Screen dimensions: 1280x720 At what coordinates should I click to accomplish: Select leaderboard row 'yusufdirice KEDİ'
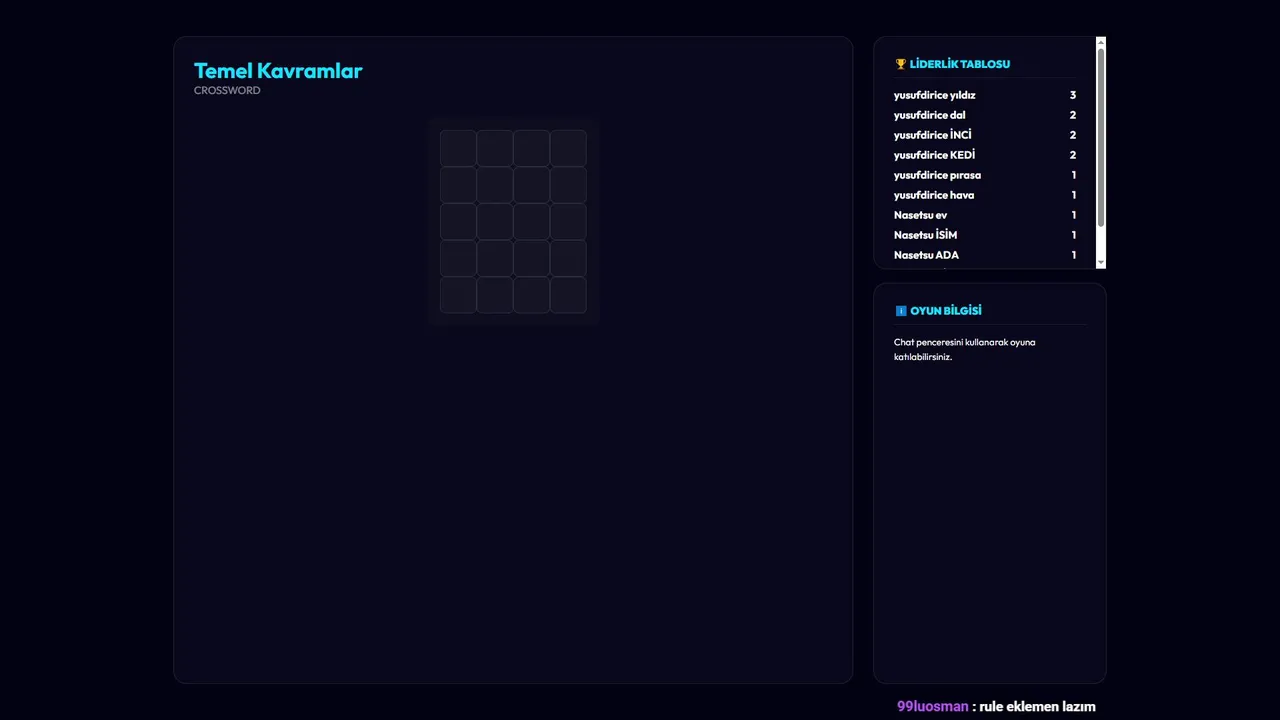(x=985, y=155)
